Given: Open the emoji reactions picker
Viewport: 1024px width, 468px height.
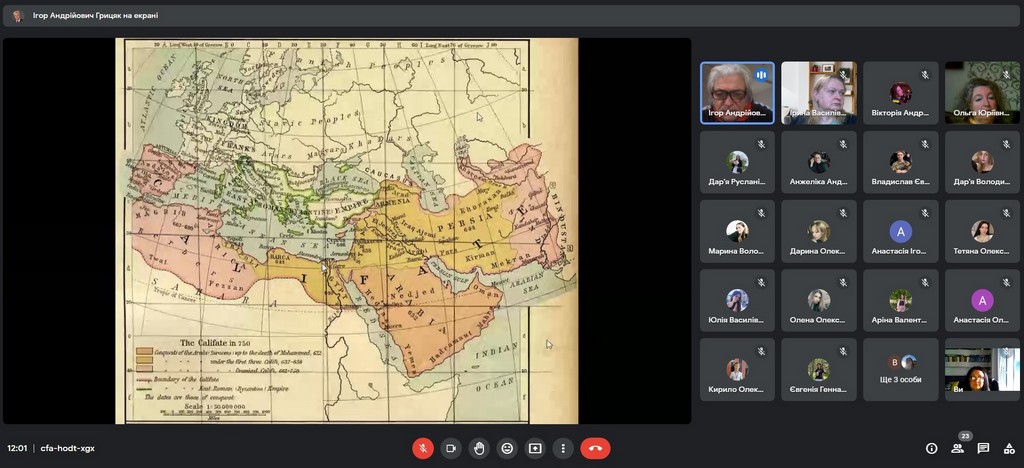Looking at the screenshot, I should point(507,449).
